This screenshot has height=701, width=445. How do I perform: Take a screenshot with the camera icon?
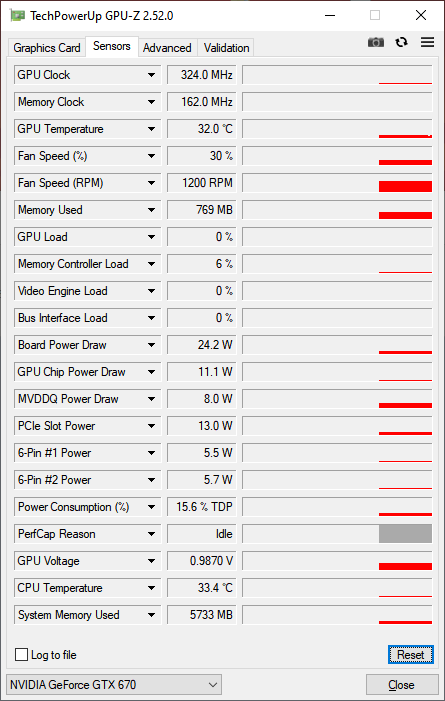point(376,42)
